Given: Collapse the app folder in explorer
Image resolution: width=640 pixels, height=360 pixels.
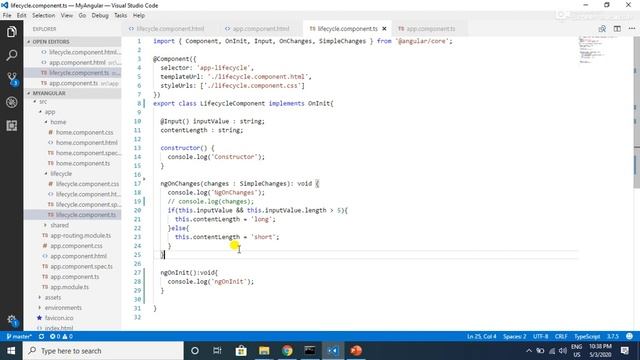Looking at the screenshot, I should click(40, 111).
